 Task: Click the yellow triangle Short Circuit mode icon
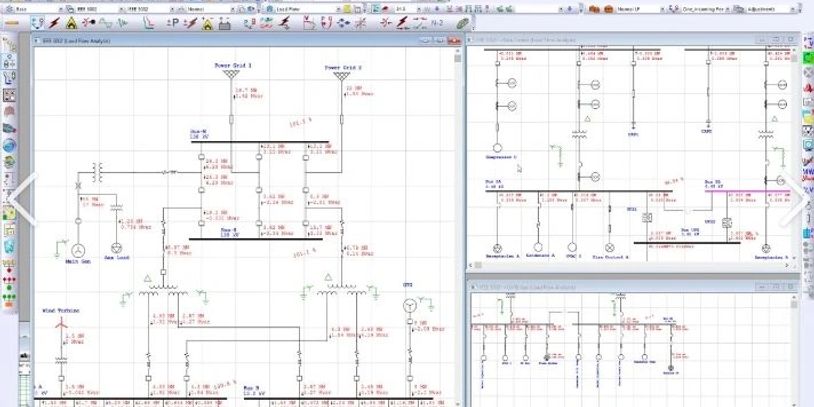72,23
